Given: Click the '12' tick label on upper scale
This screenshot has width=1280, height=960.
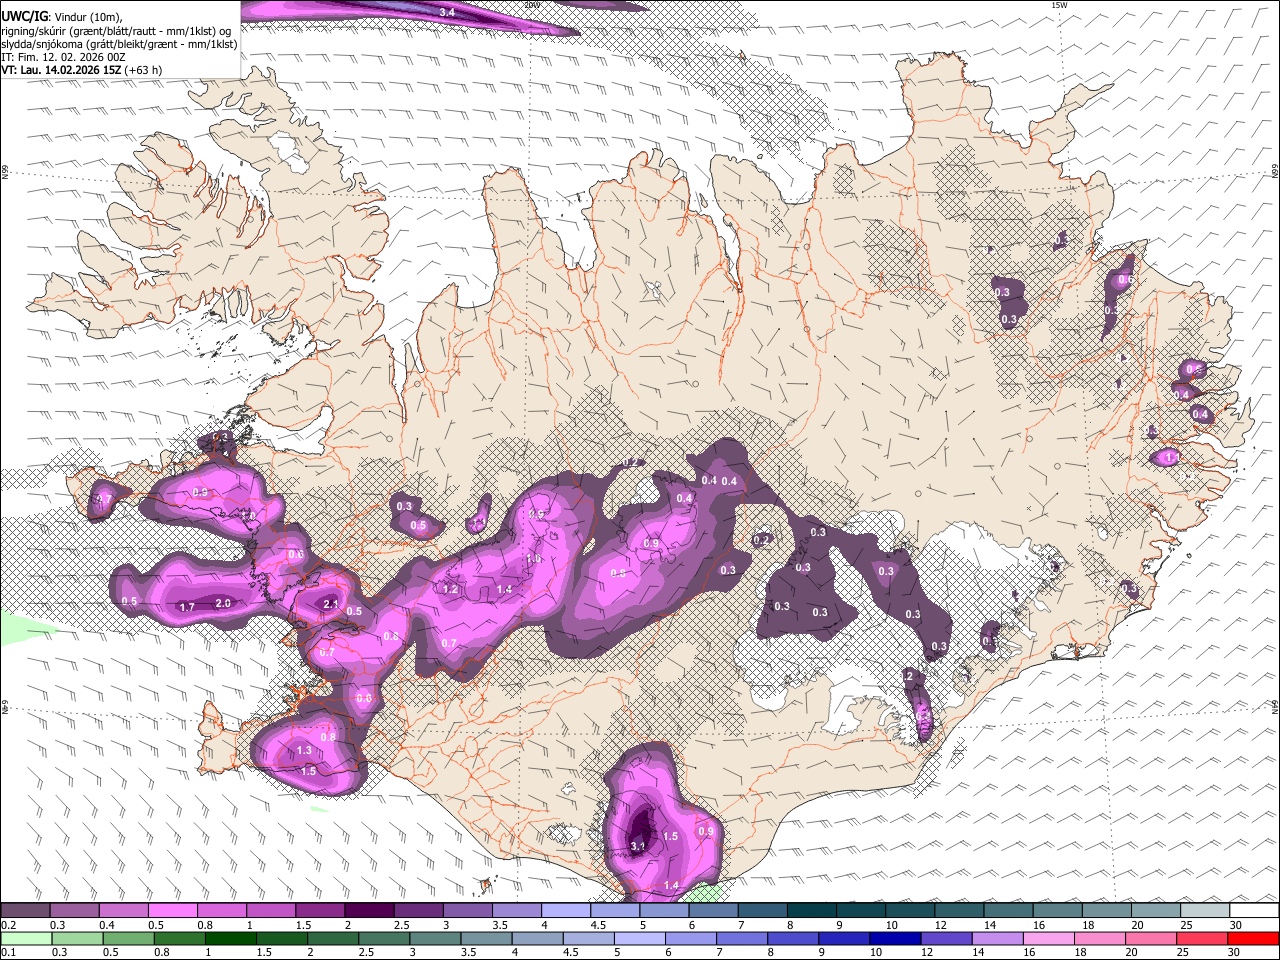Looking at the screenshot, I should 940,925.
